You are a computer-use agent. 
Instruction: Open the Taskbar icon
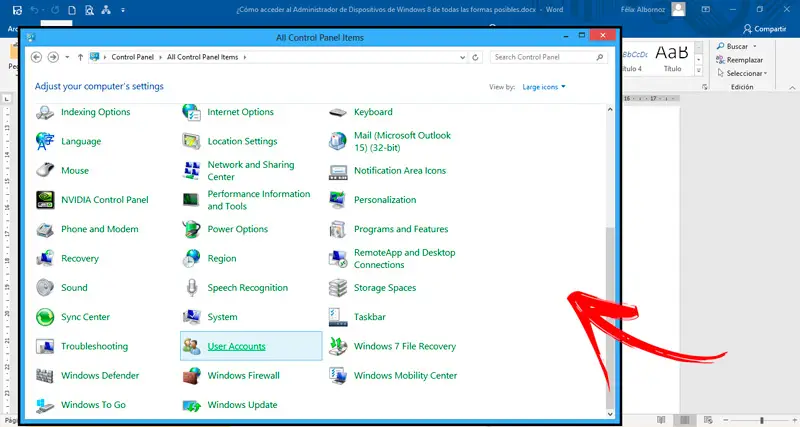coord(338,317)
